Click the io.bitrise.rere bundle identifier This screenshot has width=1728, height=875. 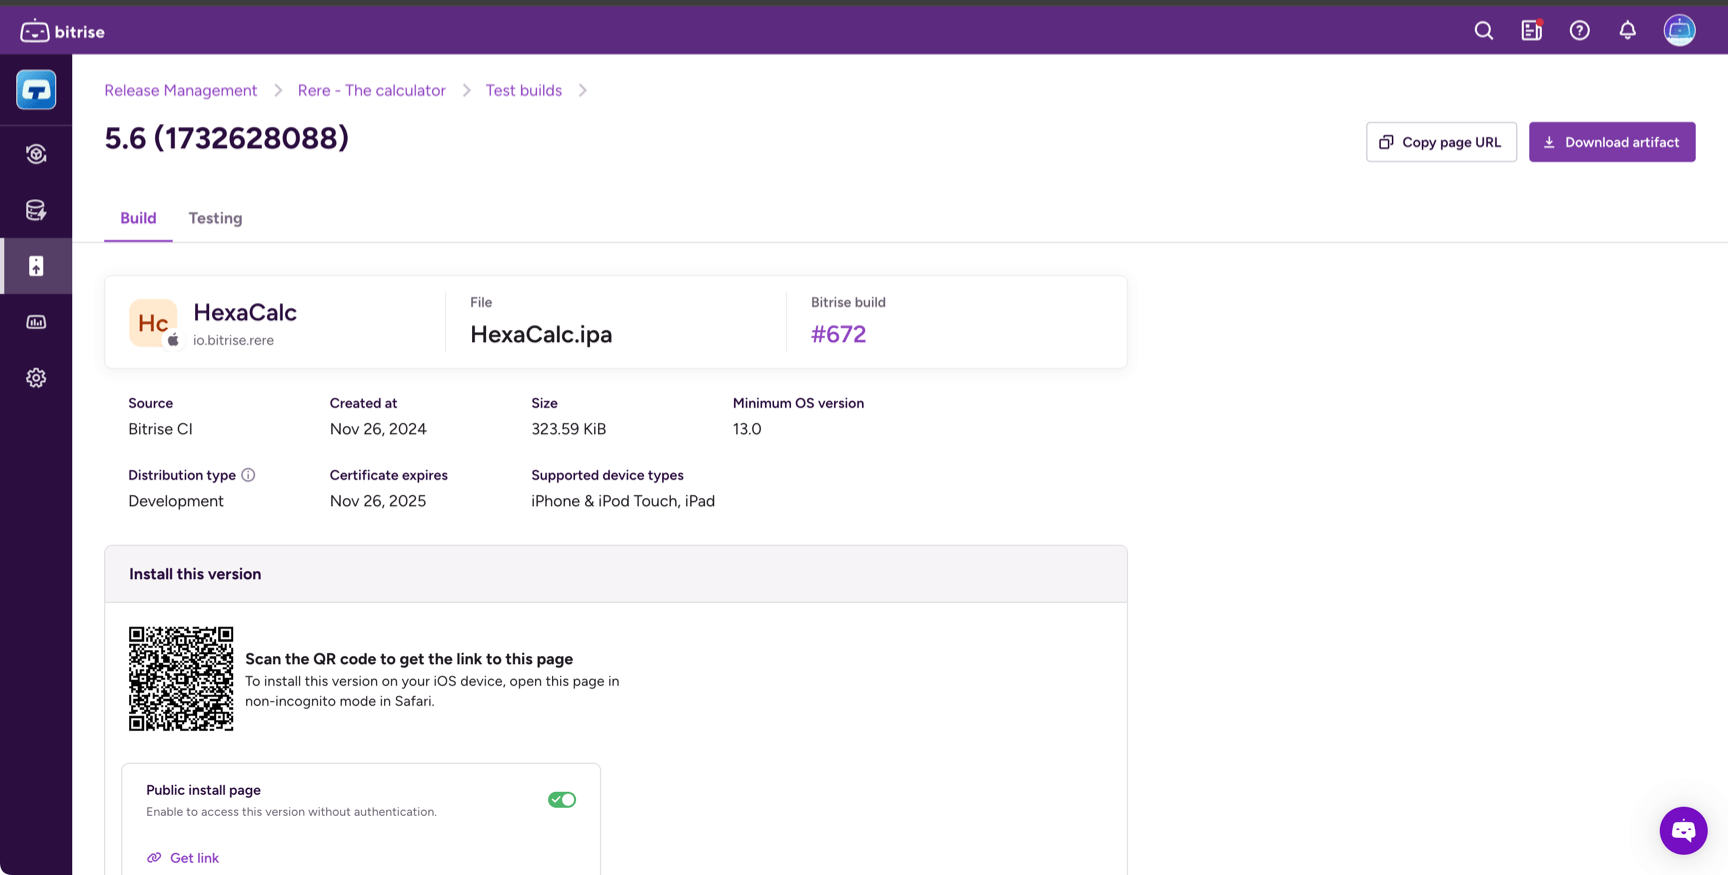tap(233, 340)
